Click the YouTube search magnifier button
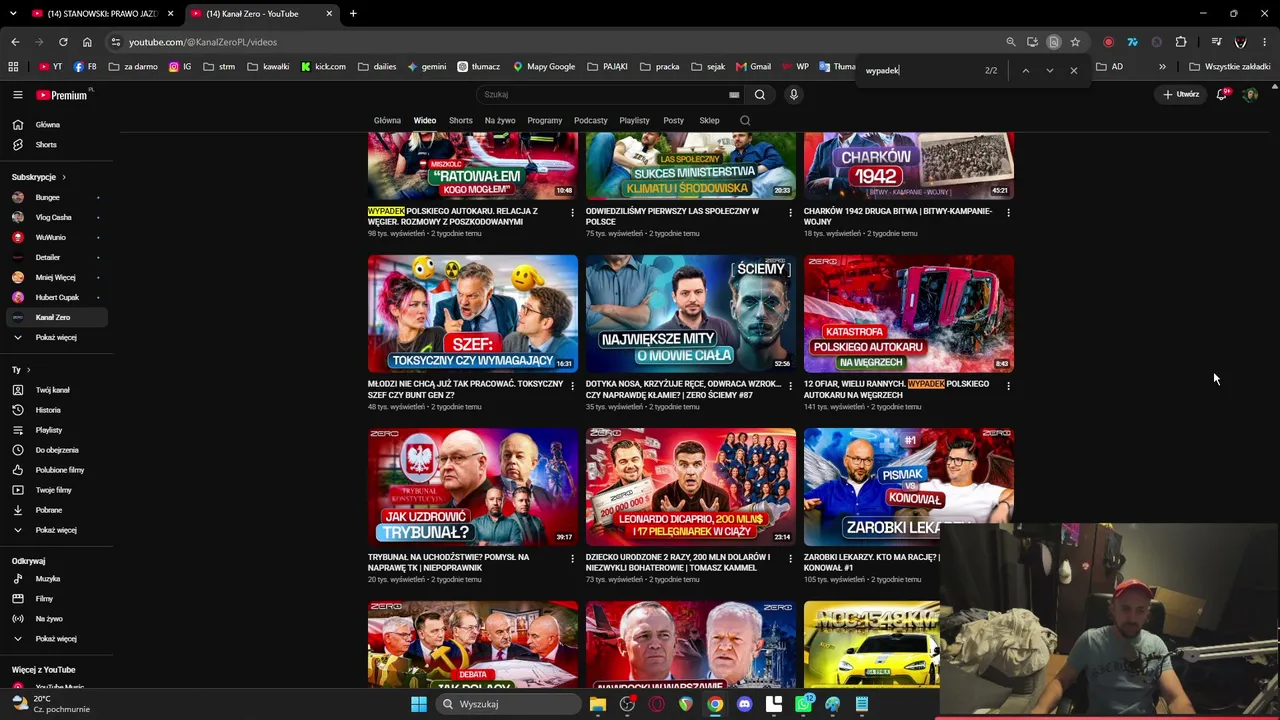1280x720 pixels. [760, 95]
